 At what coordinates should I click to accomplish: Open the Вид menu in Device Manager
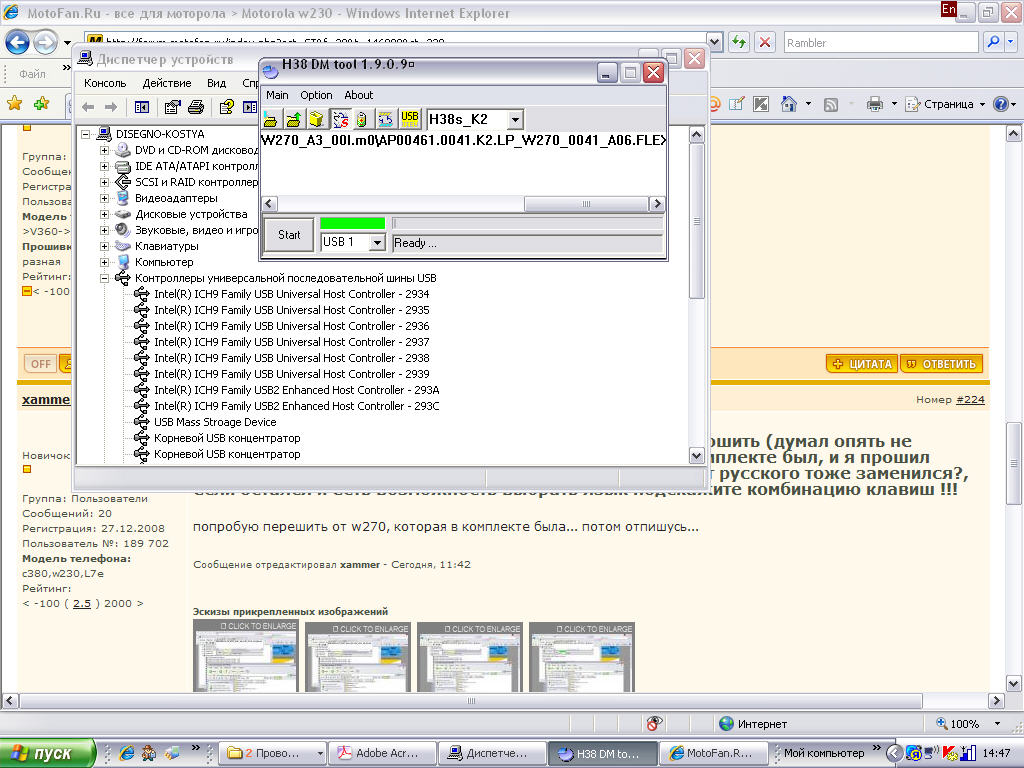216,83
